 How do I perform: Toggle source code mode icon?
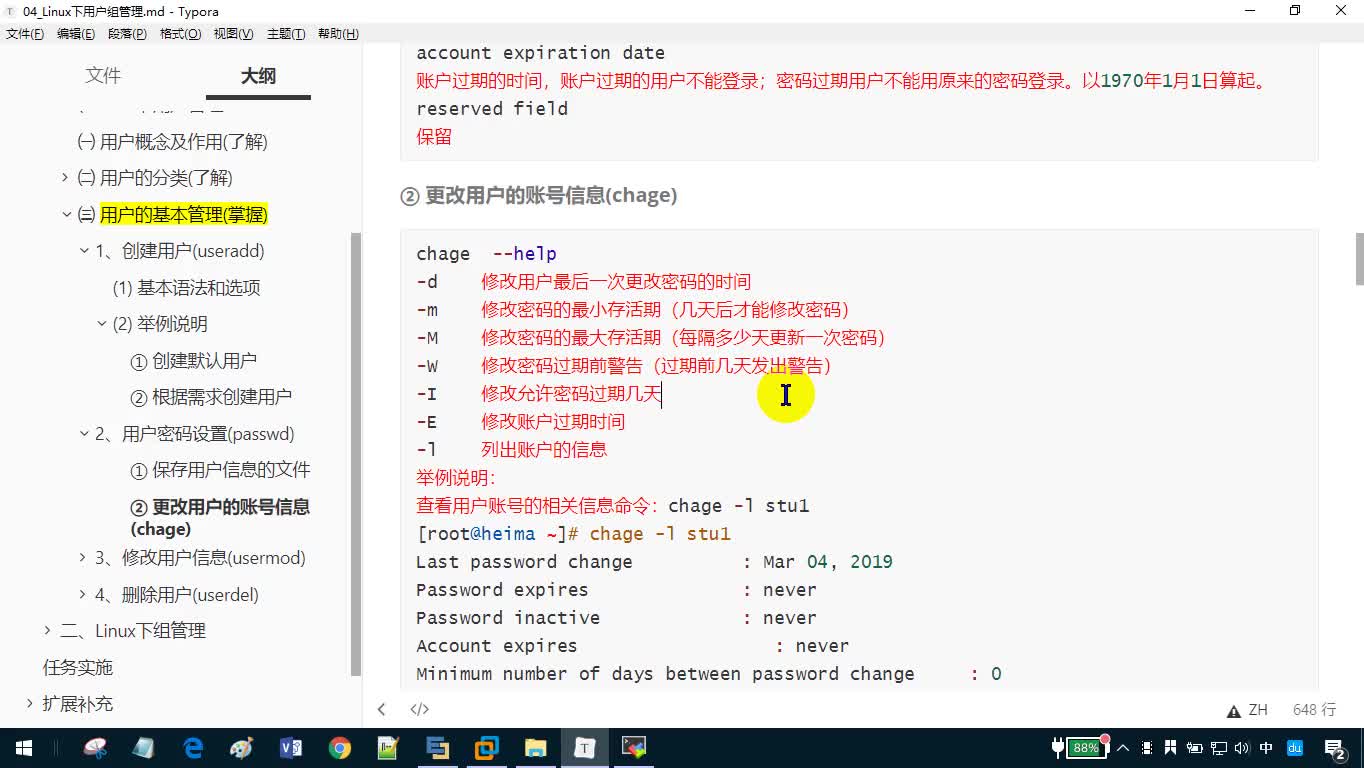(420, 709)
